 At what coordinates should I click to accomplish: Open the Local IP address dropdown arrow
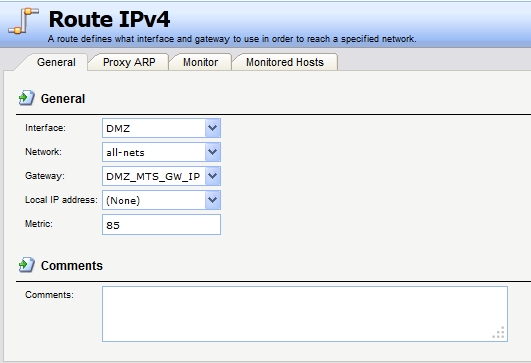(x=213, y=200)
